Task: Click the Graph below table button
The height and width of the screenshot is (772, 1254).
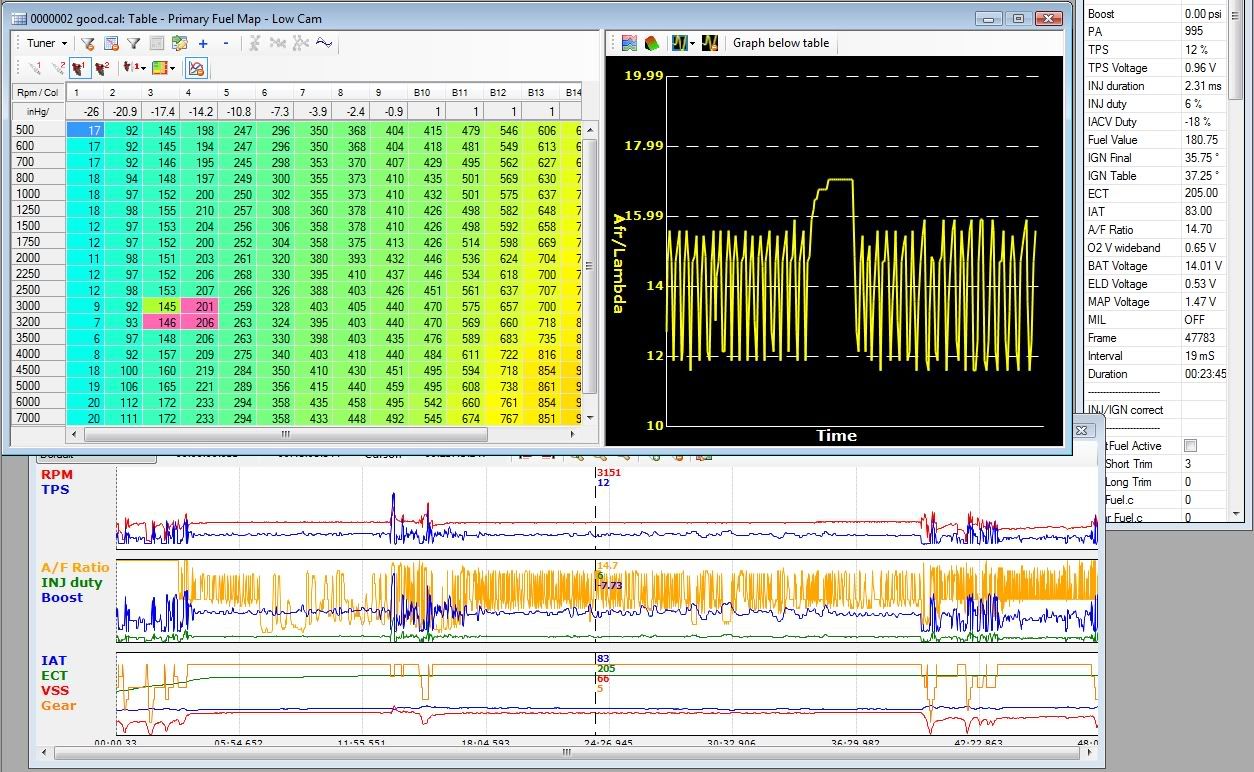Action: tap(781, 43)
